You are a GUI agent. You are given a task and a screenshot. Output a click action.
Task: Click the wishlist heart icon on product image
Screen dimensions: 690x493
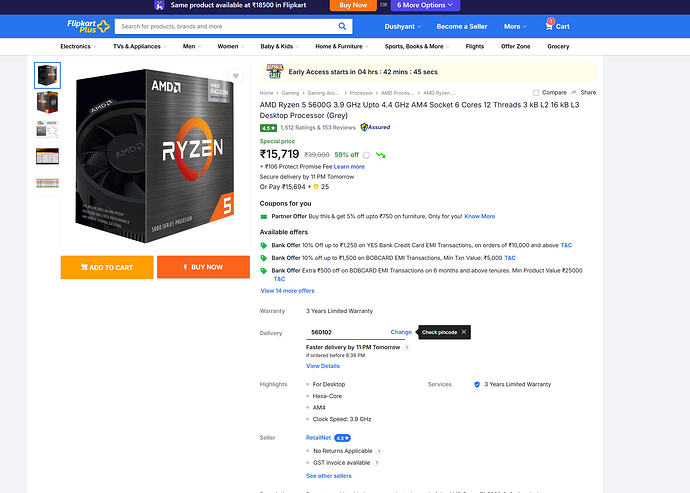coord(236,76)
